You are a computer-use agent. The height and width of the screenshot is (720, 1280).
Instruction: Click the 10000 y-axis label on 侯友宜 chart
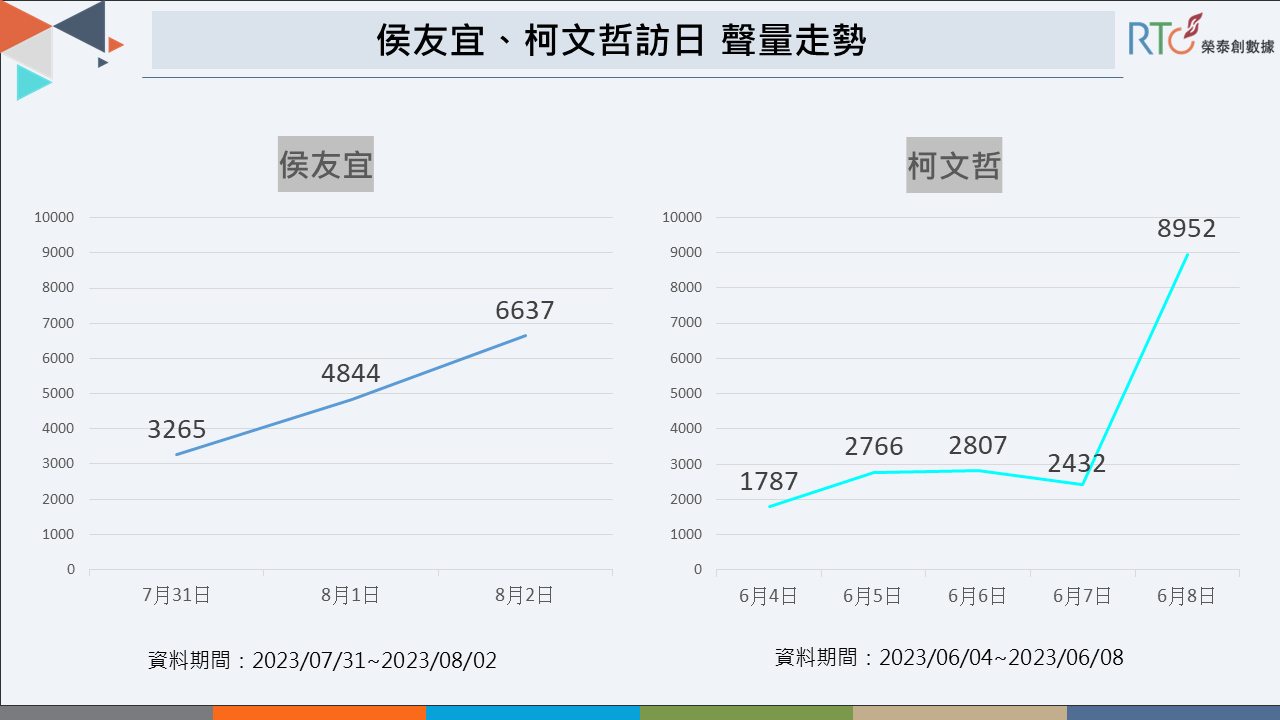point(54,217)
